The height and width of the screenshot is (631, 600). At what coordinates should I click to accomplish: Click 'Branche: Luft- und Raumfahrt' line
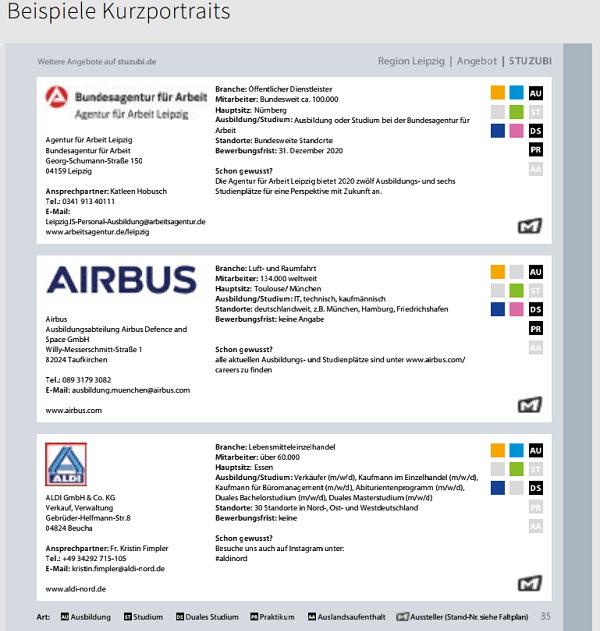(266, 268)
